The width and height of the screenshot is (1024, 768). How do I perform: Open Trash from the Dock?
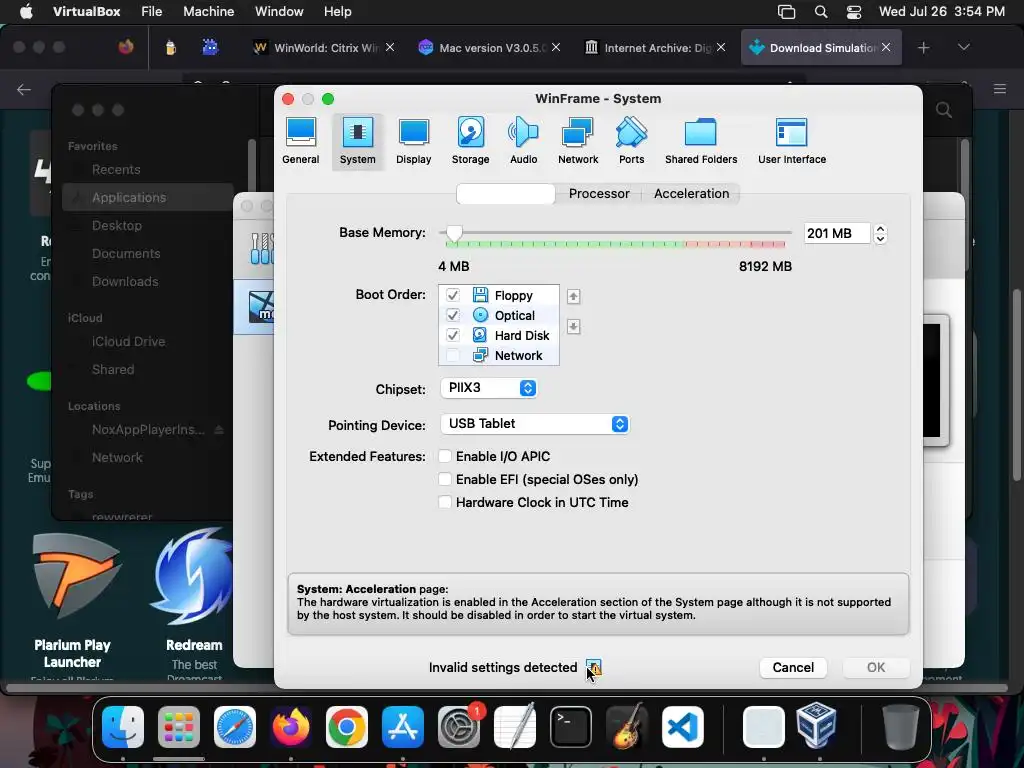pos(901,727)
